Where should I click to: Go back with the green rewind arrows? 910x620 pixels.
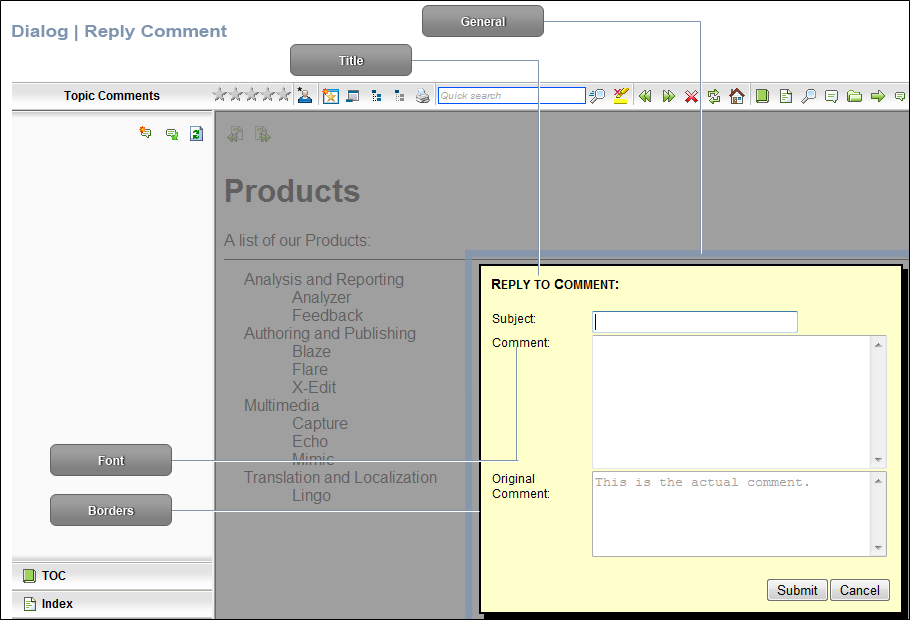645,96
